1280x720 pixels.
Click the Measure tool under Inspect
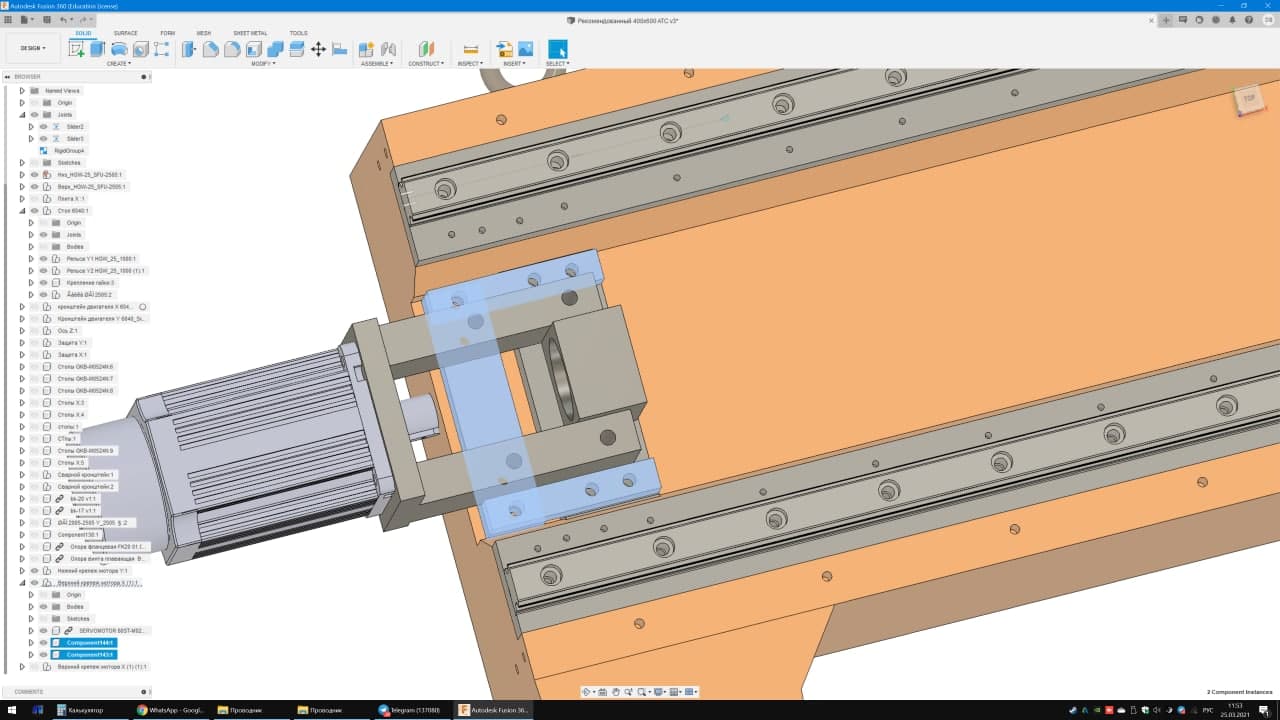click(x=470, y=49)
